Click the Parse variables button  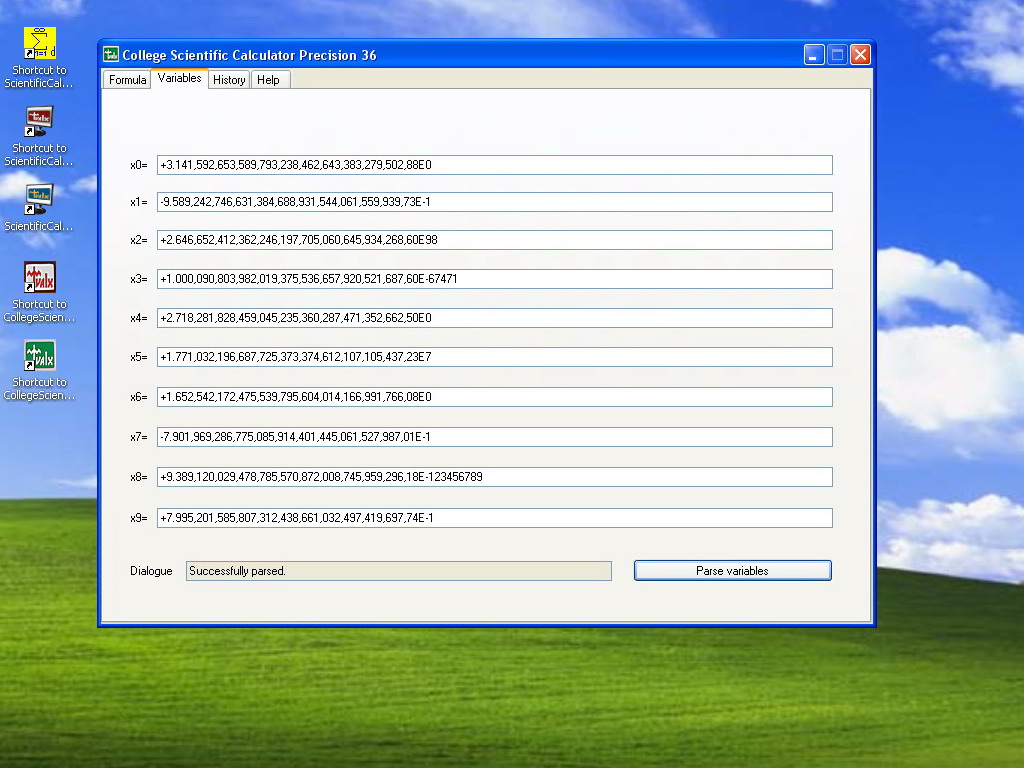[x=733, y=571]
